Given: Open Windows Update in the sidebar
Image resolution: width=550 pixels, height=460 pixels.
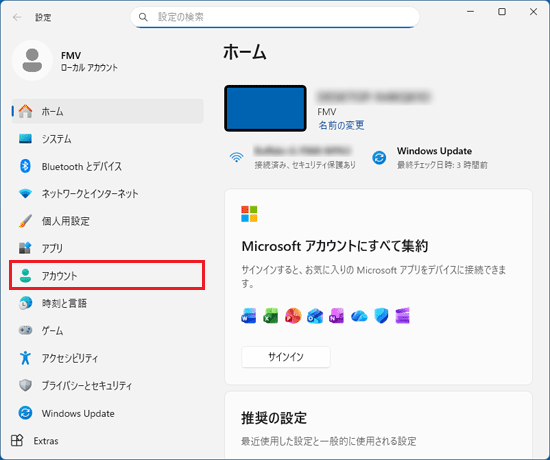Looking at the screenshot, I should click(108, 413).
